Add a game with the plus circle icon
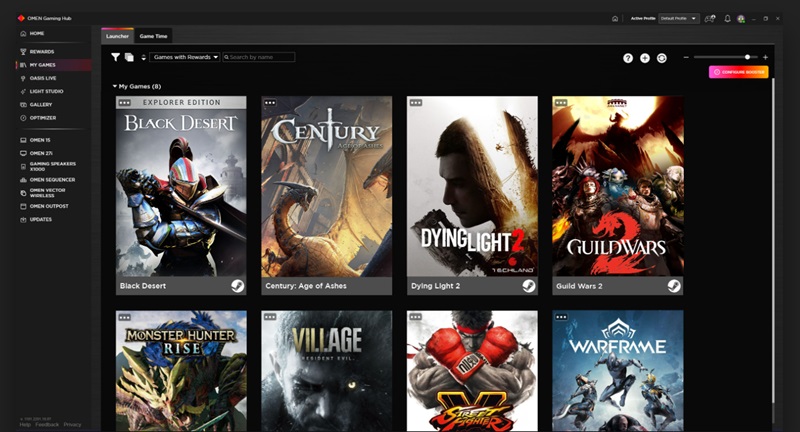800x432 pixels. coord(645,58)
